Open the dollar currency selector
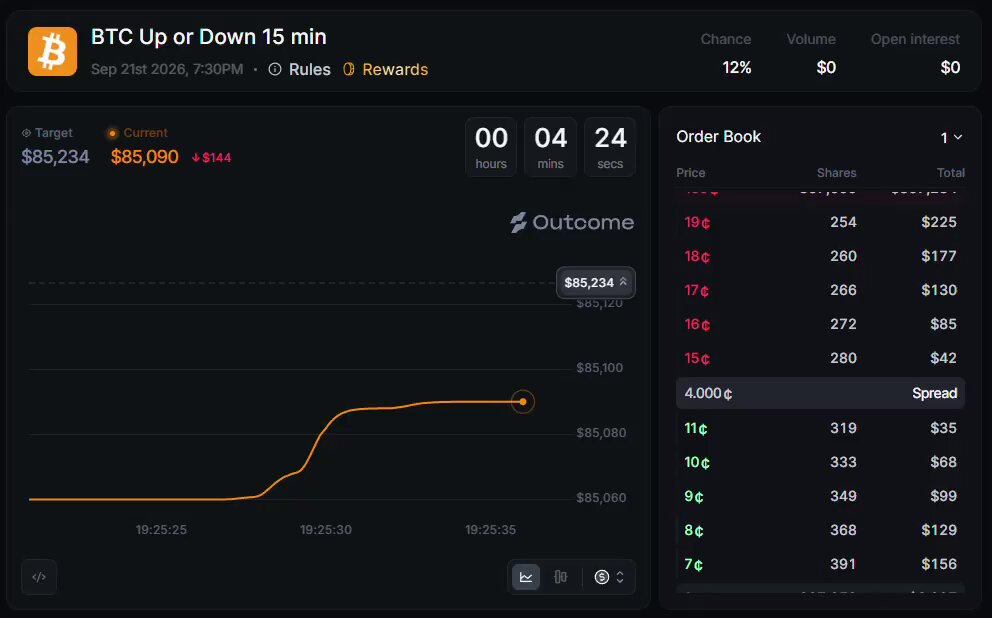This screenshot has width=992, height=618. coord(609,577)
